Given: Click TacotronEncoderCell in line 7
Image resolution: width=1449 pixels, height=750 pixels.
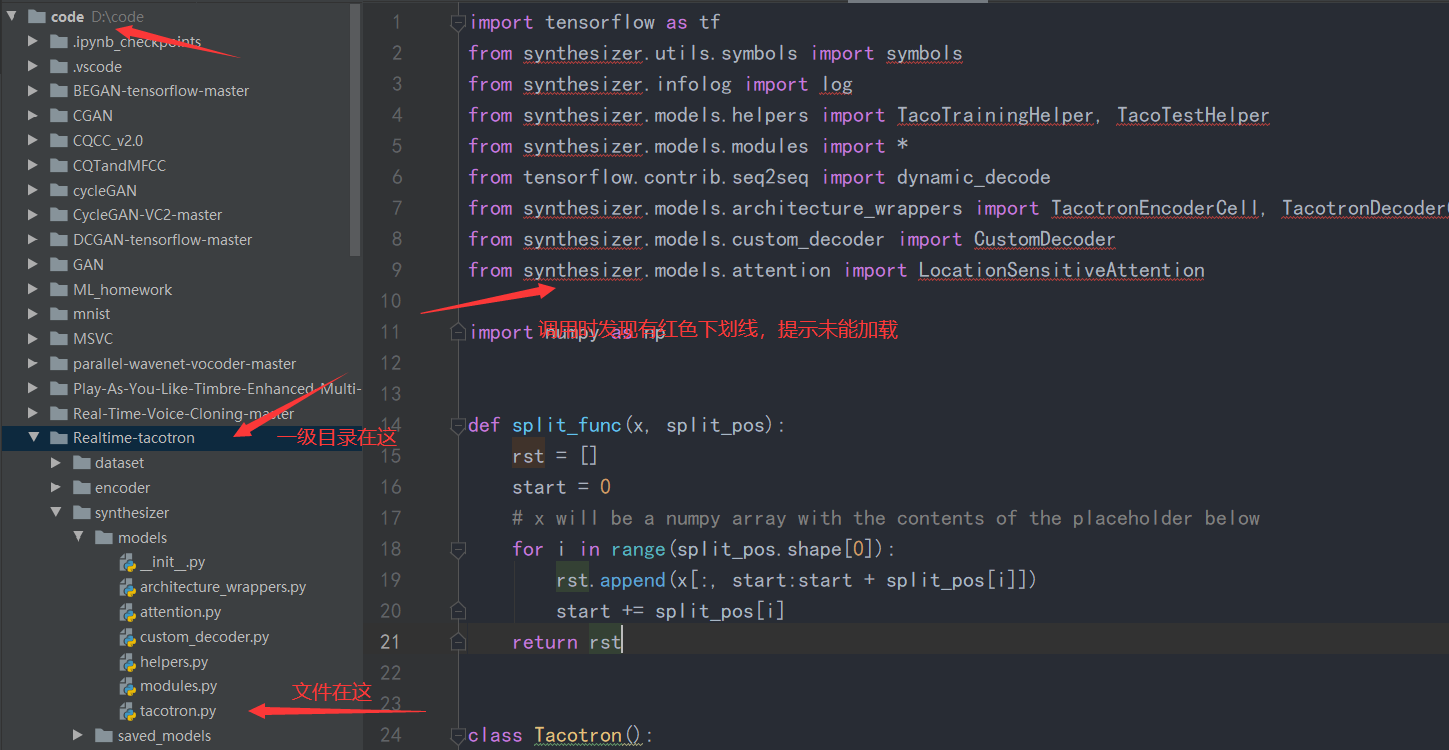Looking at the screenshot, I should (1155, 208).
